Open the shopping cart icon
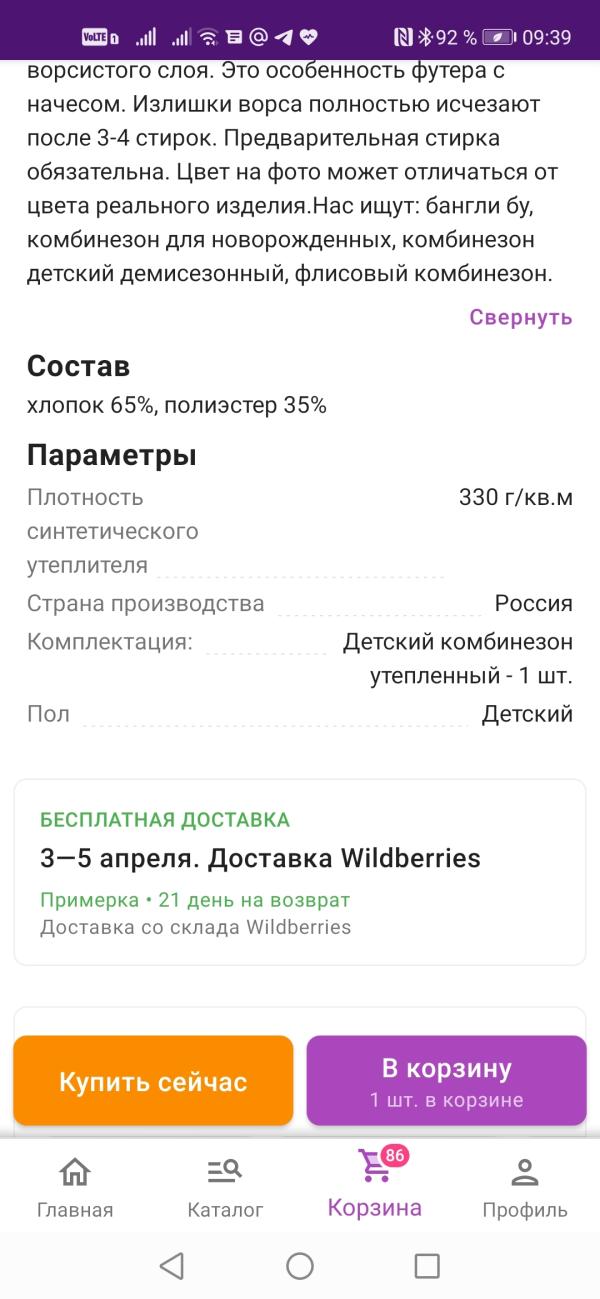 374,1167
